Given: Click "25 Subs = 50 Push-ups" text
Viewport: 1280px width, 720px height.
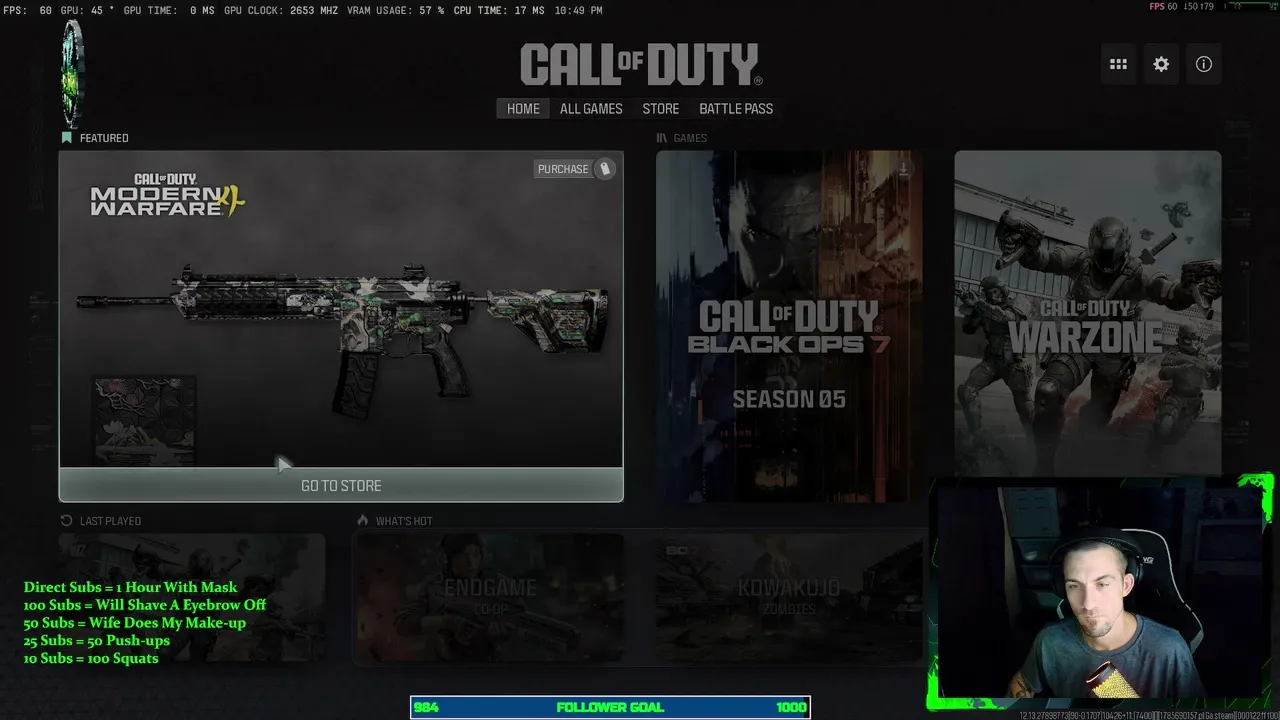Looking at the screenshot, I should click(97, 640).
